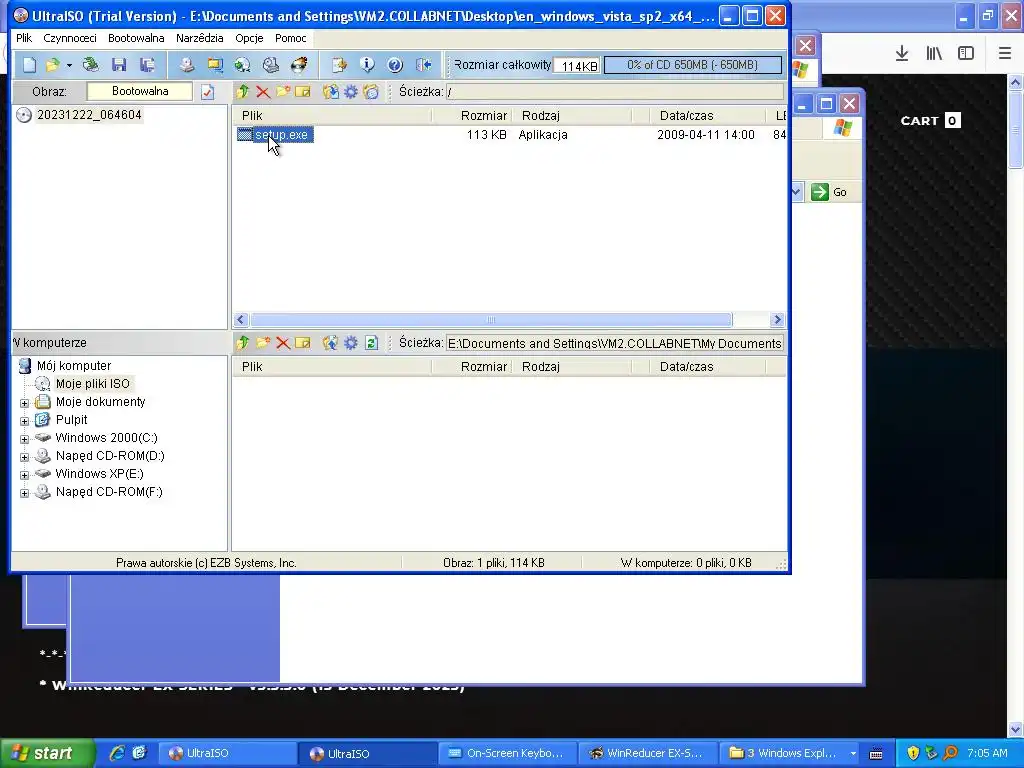1024x768 pixels.
Task: Select Mój komputer tree root
Action: [x=73, y=366]
